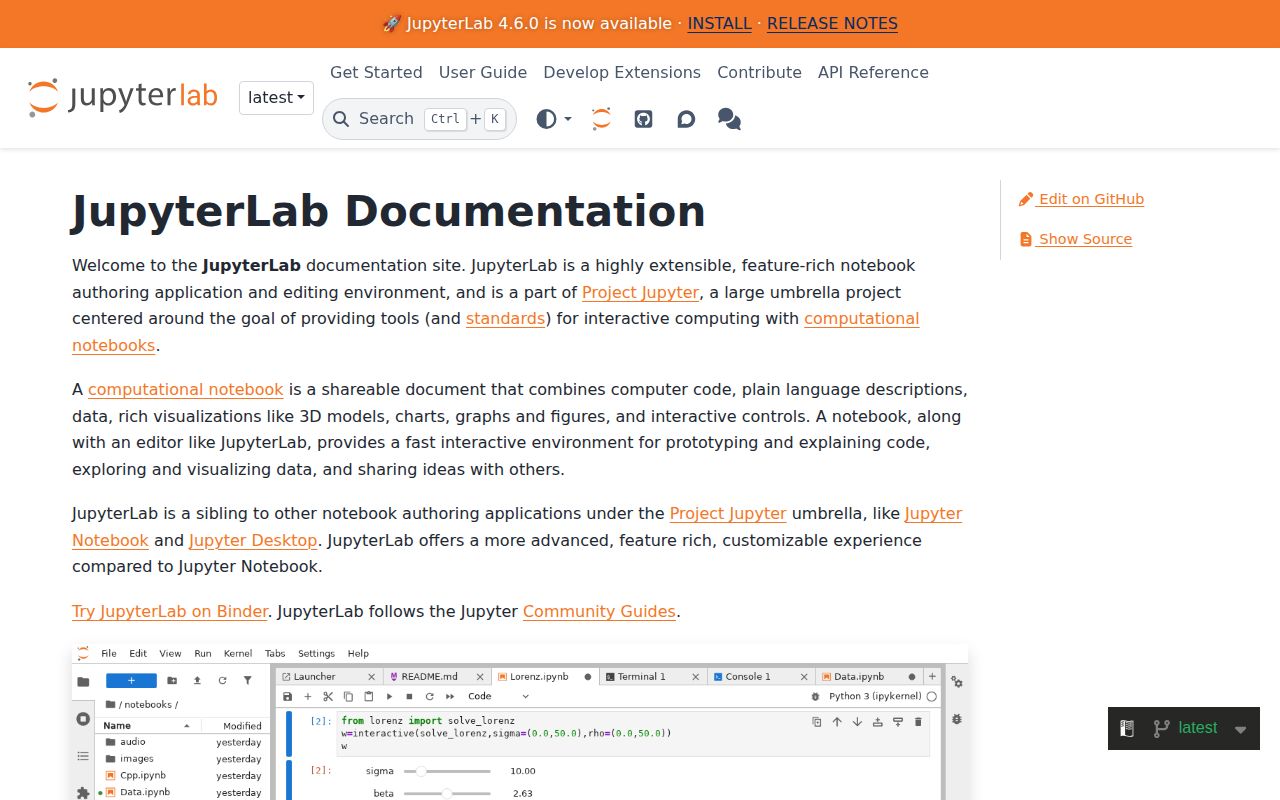1280x800 pixels.
Task: Click the INSTALL link in banner
Action: pos(719,23)
